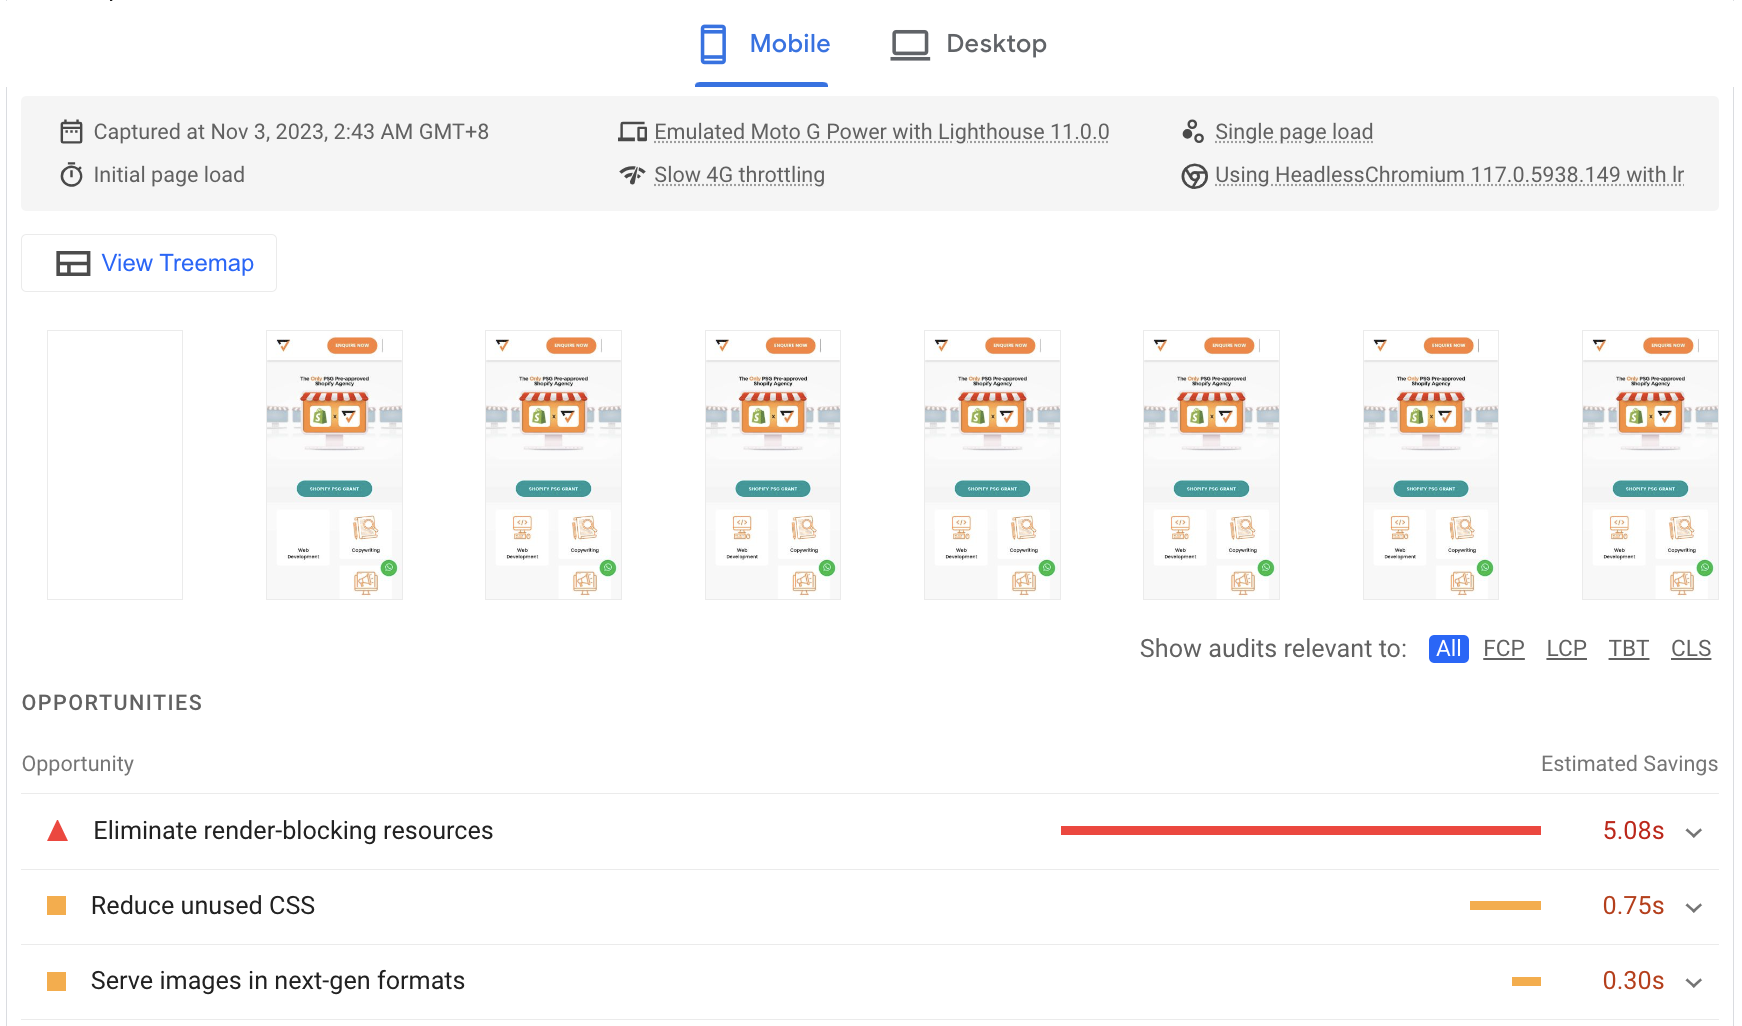Click the 0.75s estimated savings value
The width and height of the screenshot is (1742, 1026).
(1633, 906)
